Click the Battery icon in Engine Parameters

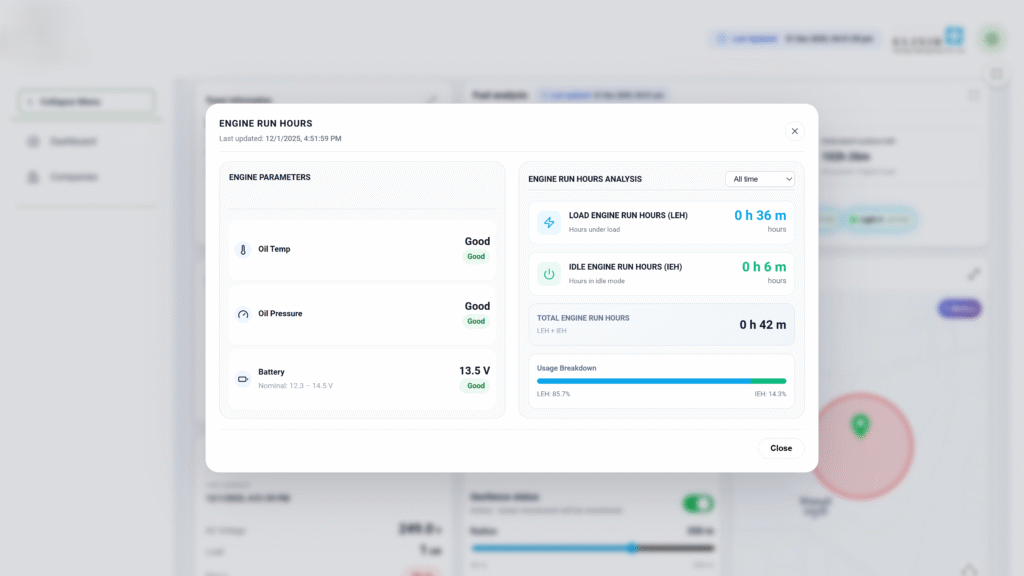(x=243, y=378)
